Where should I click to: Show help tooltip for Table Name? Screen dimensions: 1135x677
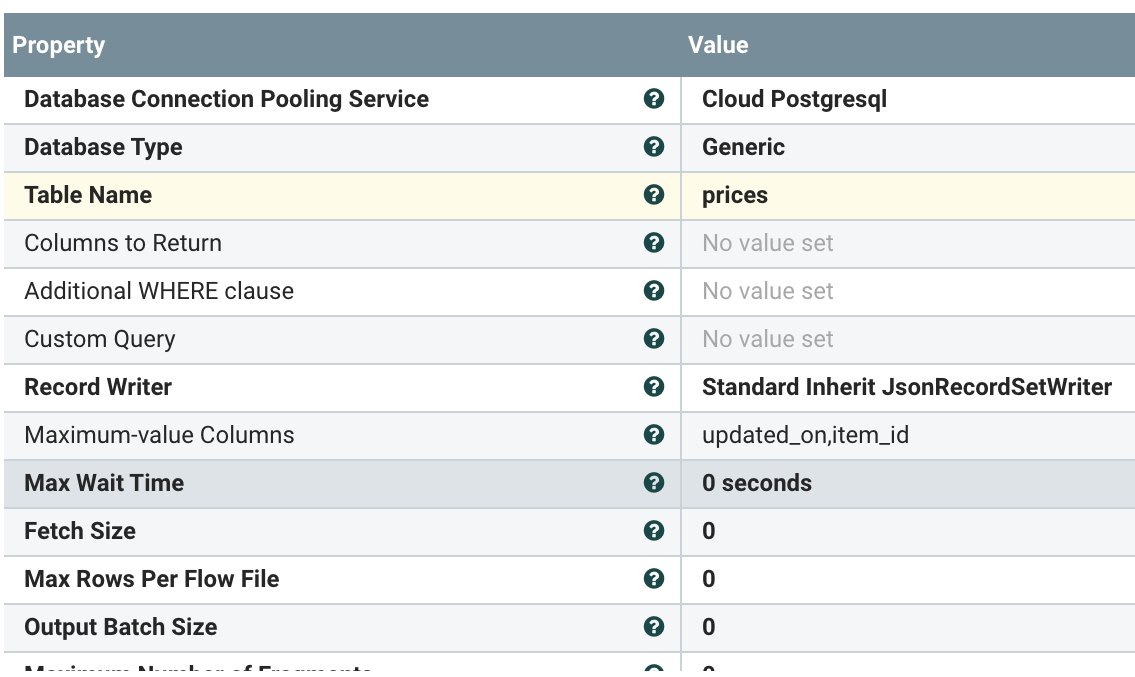pos(654,195)
